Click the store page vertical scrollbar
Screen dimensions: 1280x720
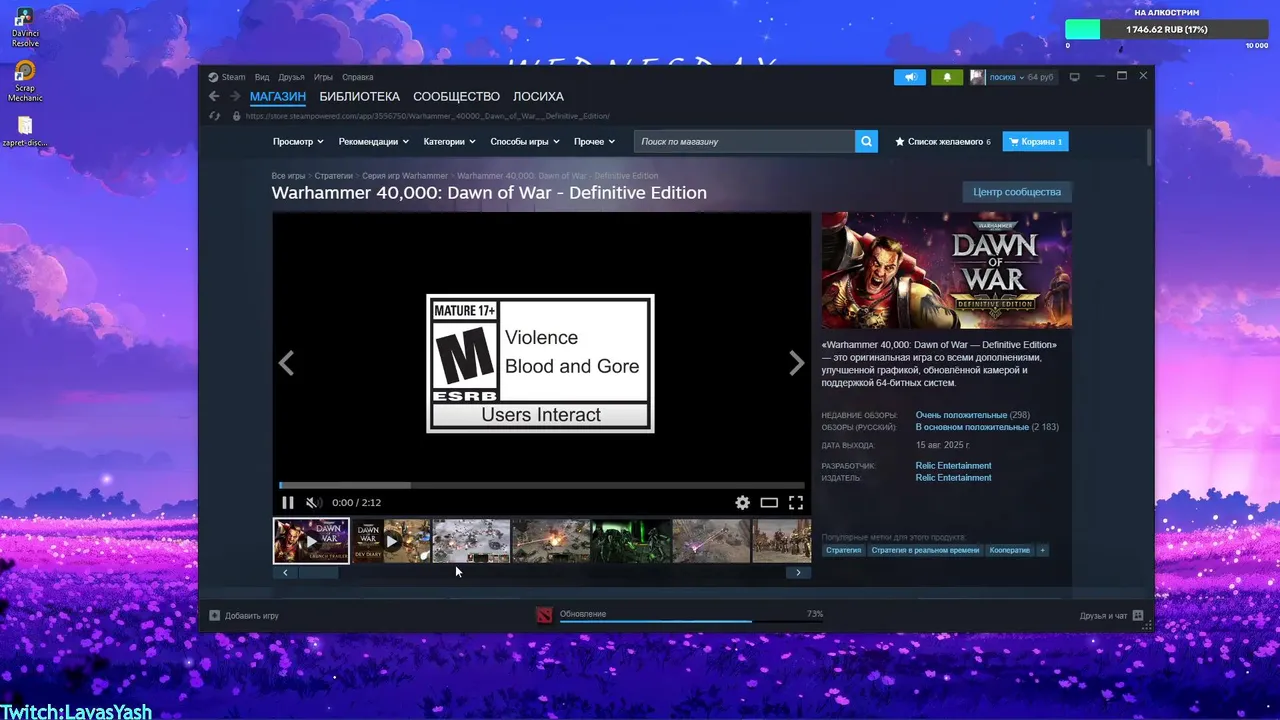(x=1149, y=147)
